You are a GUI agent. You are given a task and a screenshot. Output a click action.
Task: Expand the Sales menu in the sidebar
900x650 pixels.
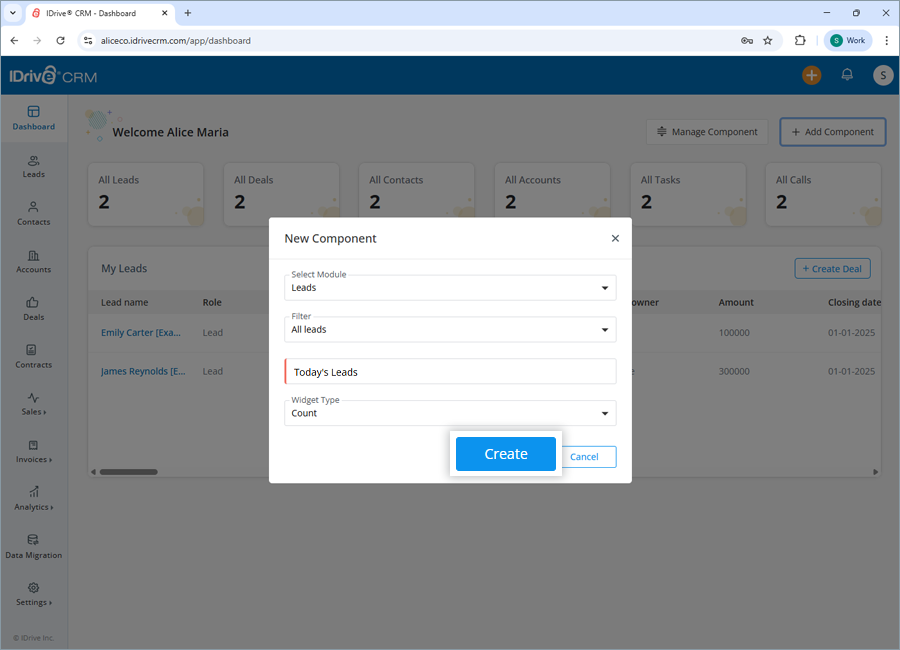(x=33, y=406)
